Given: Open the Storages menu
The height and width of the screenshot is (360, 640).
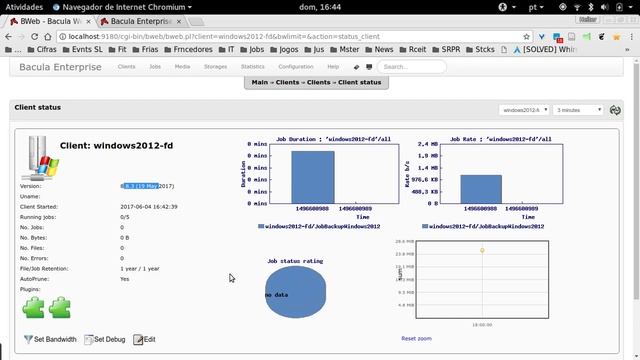Looking at the screenshot, I should (x=216, y=67).
